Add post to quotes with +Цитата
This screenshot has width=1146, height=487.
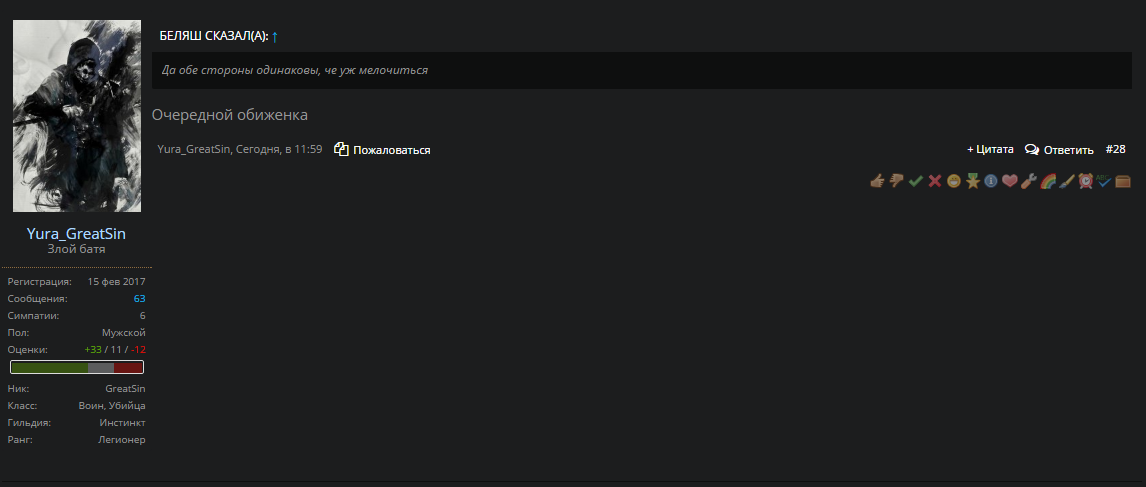[x=990, y=149]
